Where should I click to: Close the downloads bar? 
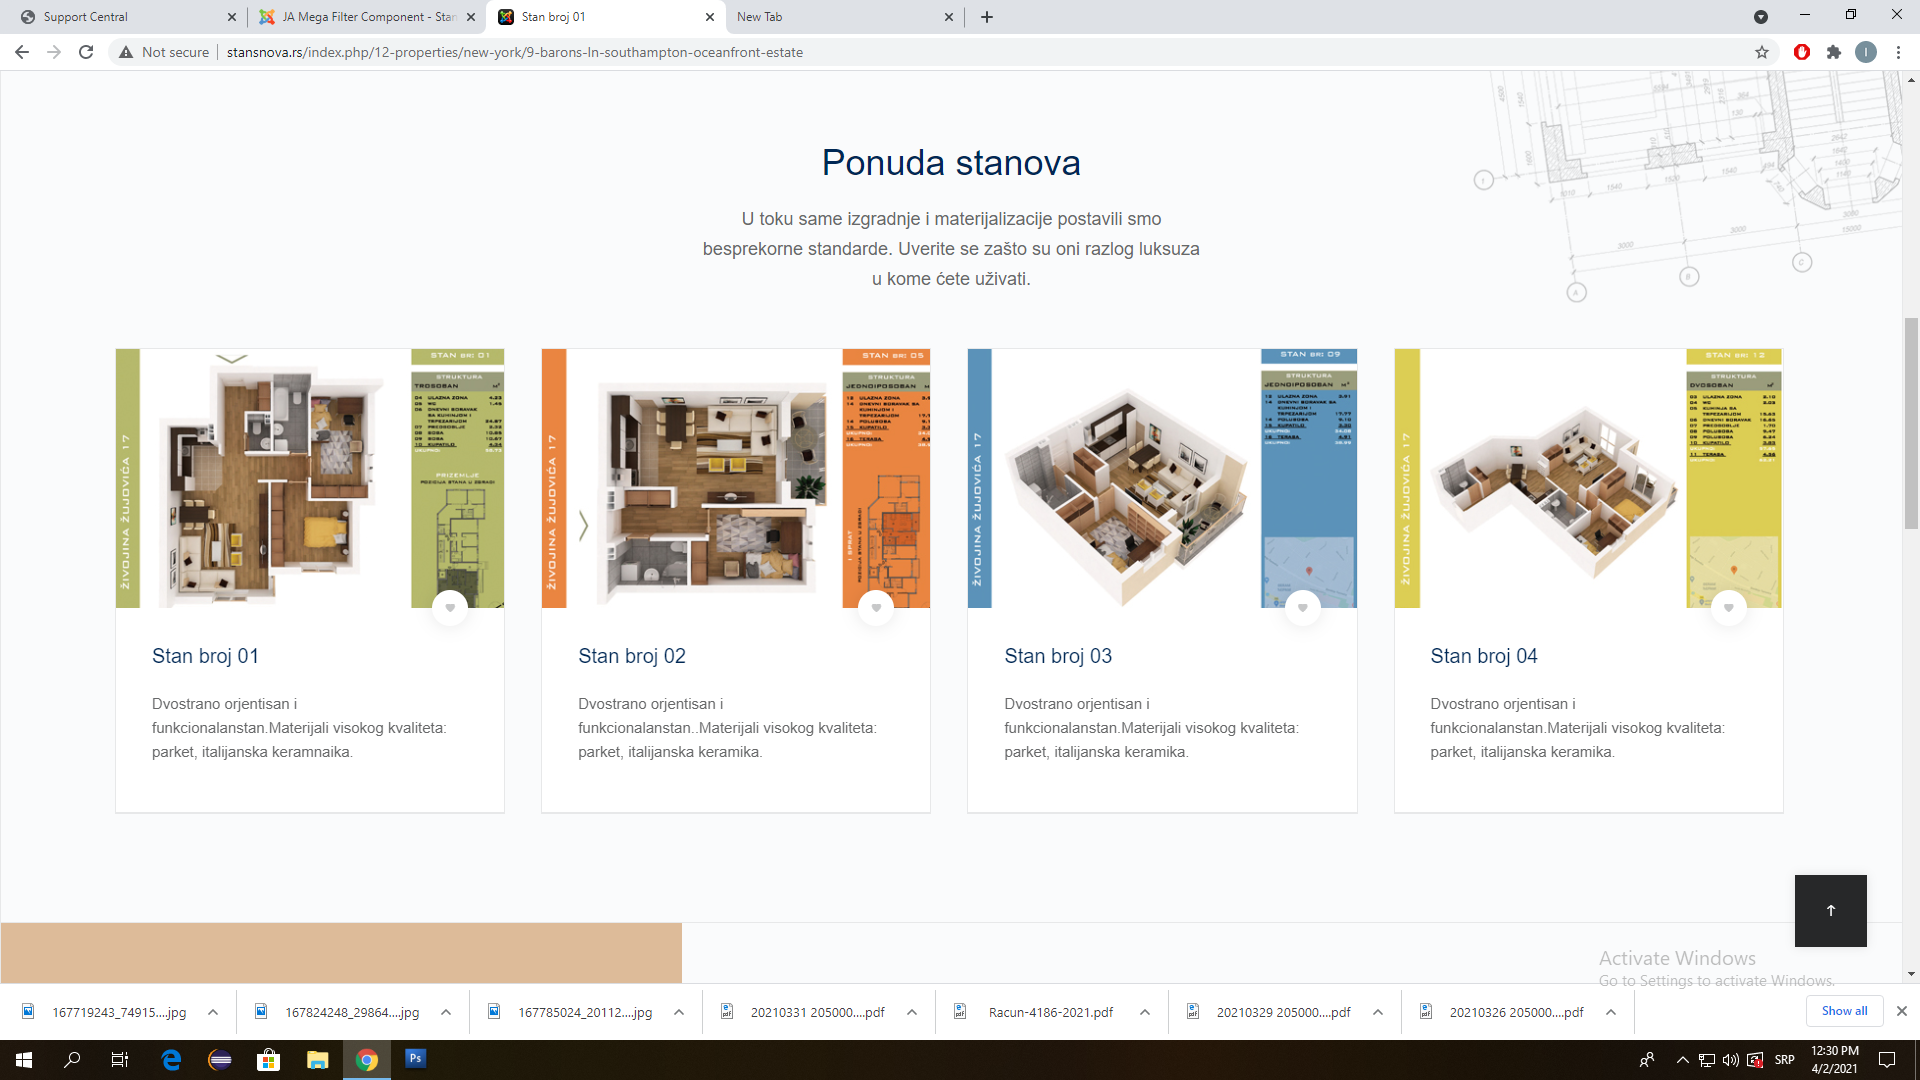1901,1011
